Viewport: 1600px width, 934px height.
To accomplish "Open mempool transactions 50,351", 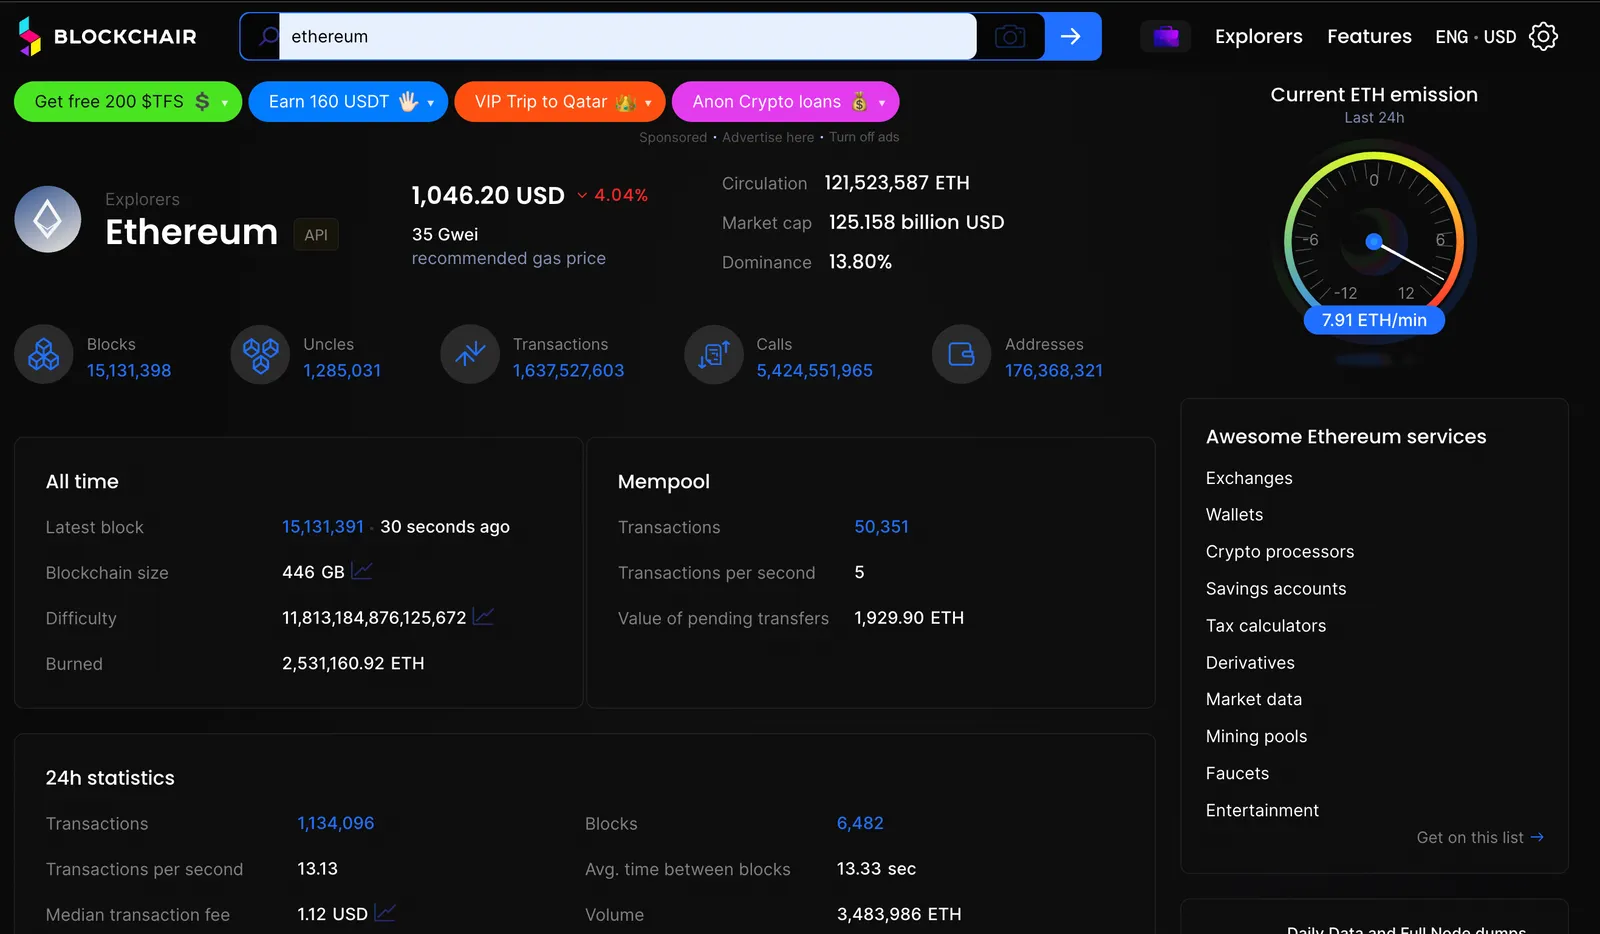I will [x=881, y=526].
